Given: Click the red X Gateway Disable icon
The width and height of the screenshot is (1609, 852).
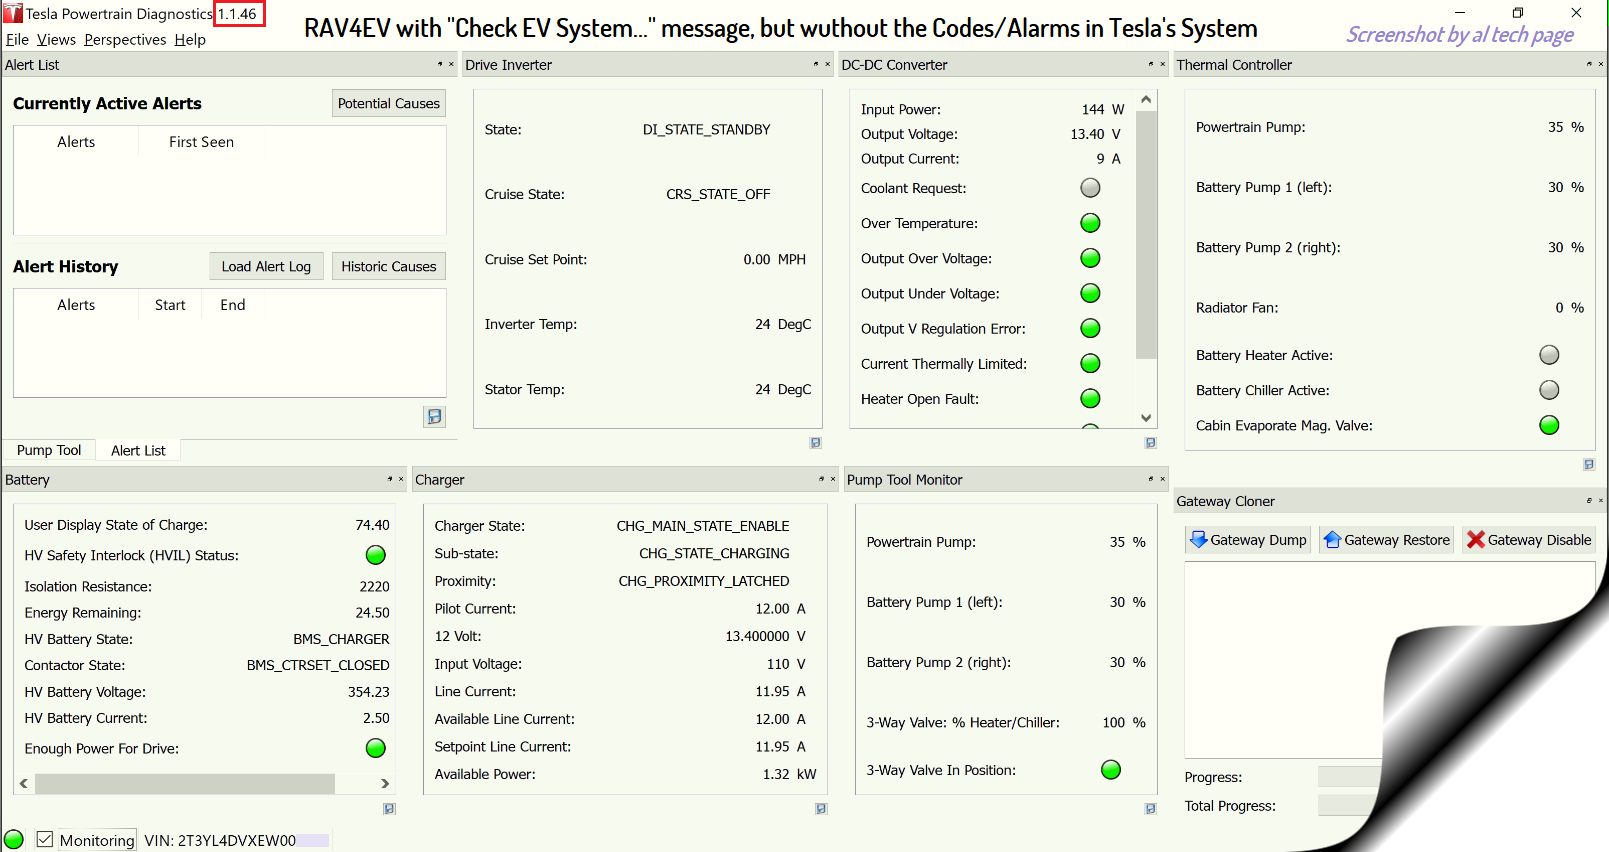Looking at the screenshot, I should 1475,540.
